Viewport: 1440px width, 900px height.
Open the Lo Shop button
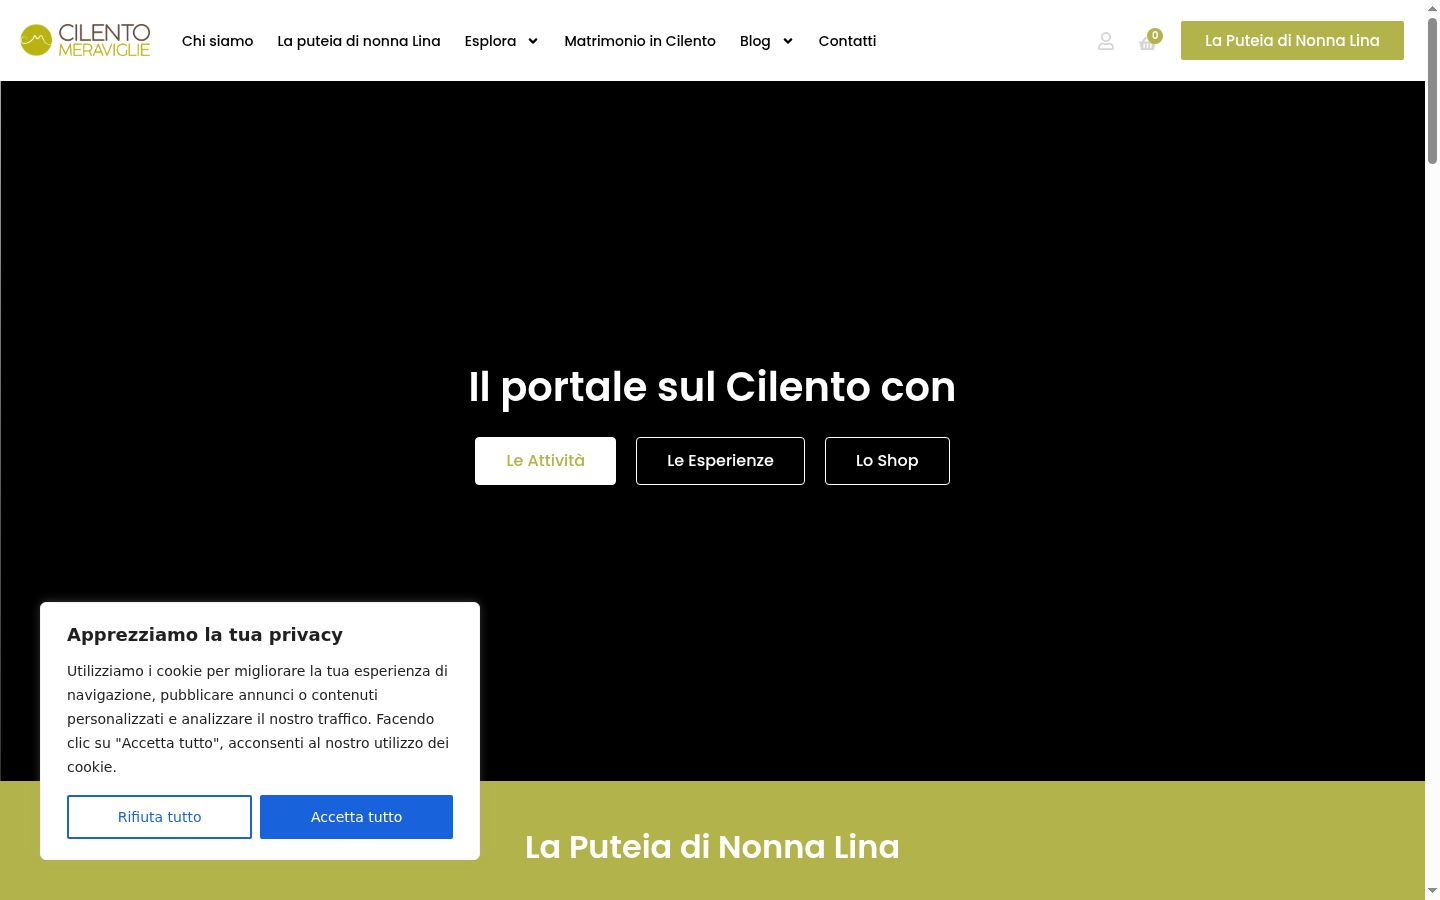[887, 461]
